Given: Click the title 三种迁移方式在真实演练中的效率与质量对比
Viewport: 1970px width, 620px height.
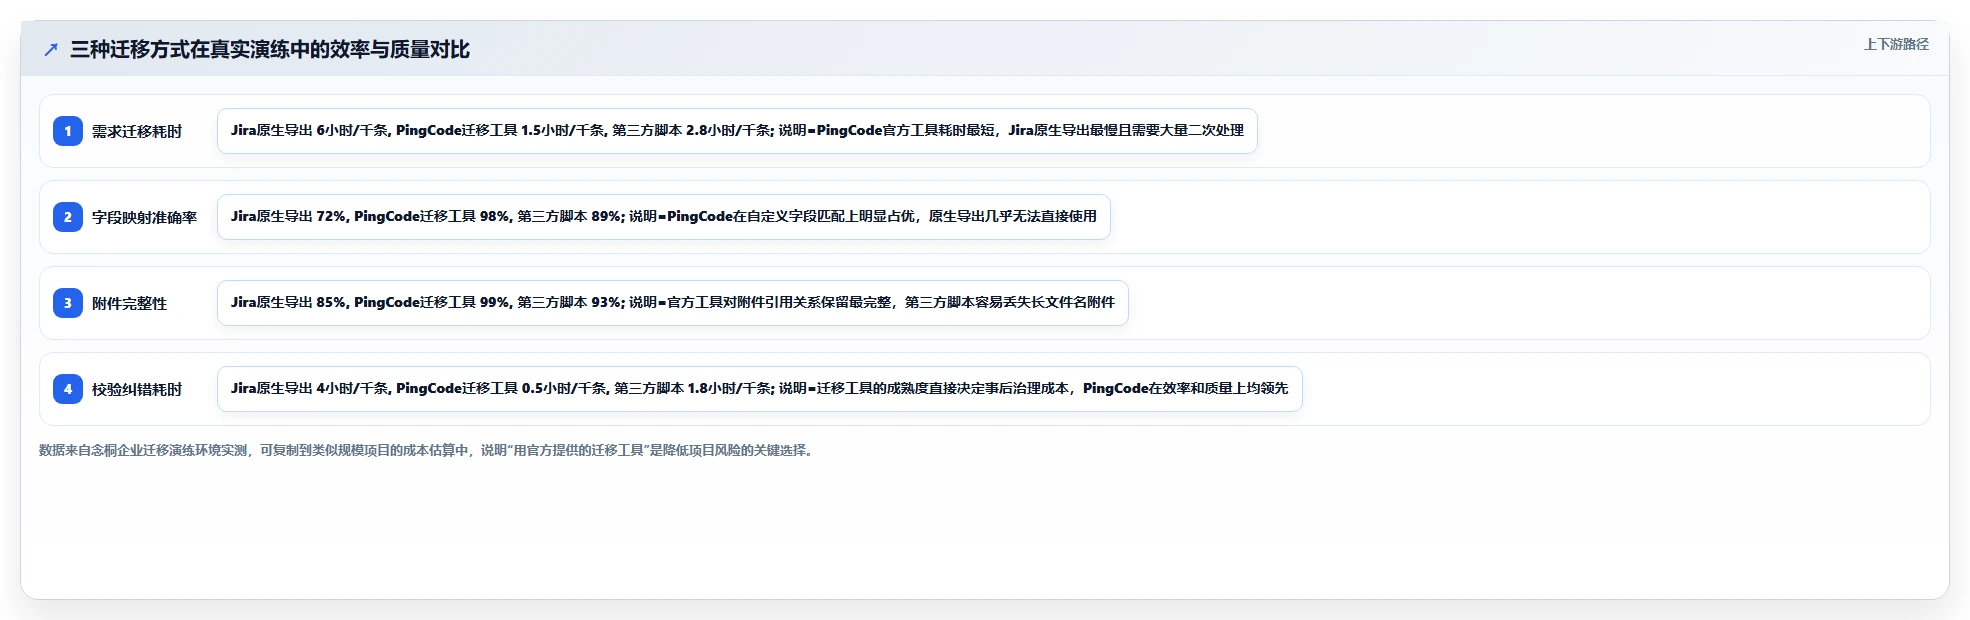Looking at the screenshot, I should click(x=270, y=50).
